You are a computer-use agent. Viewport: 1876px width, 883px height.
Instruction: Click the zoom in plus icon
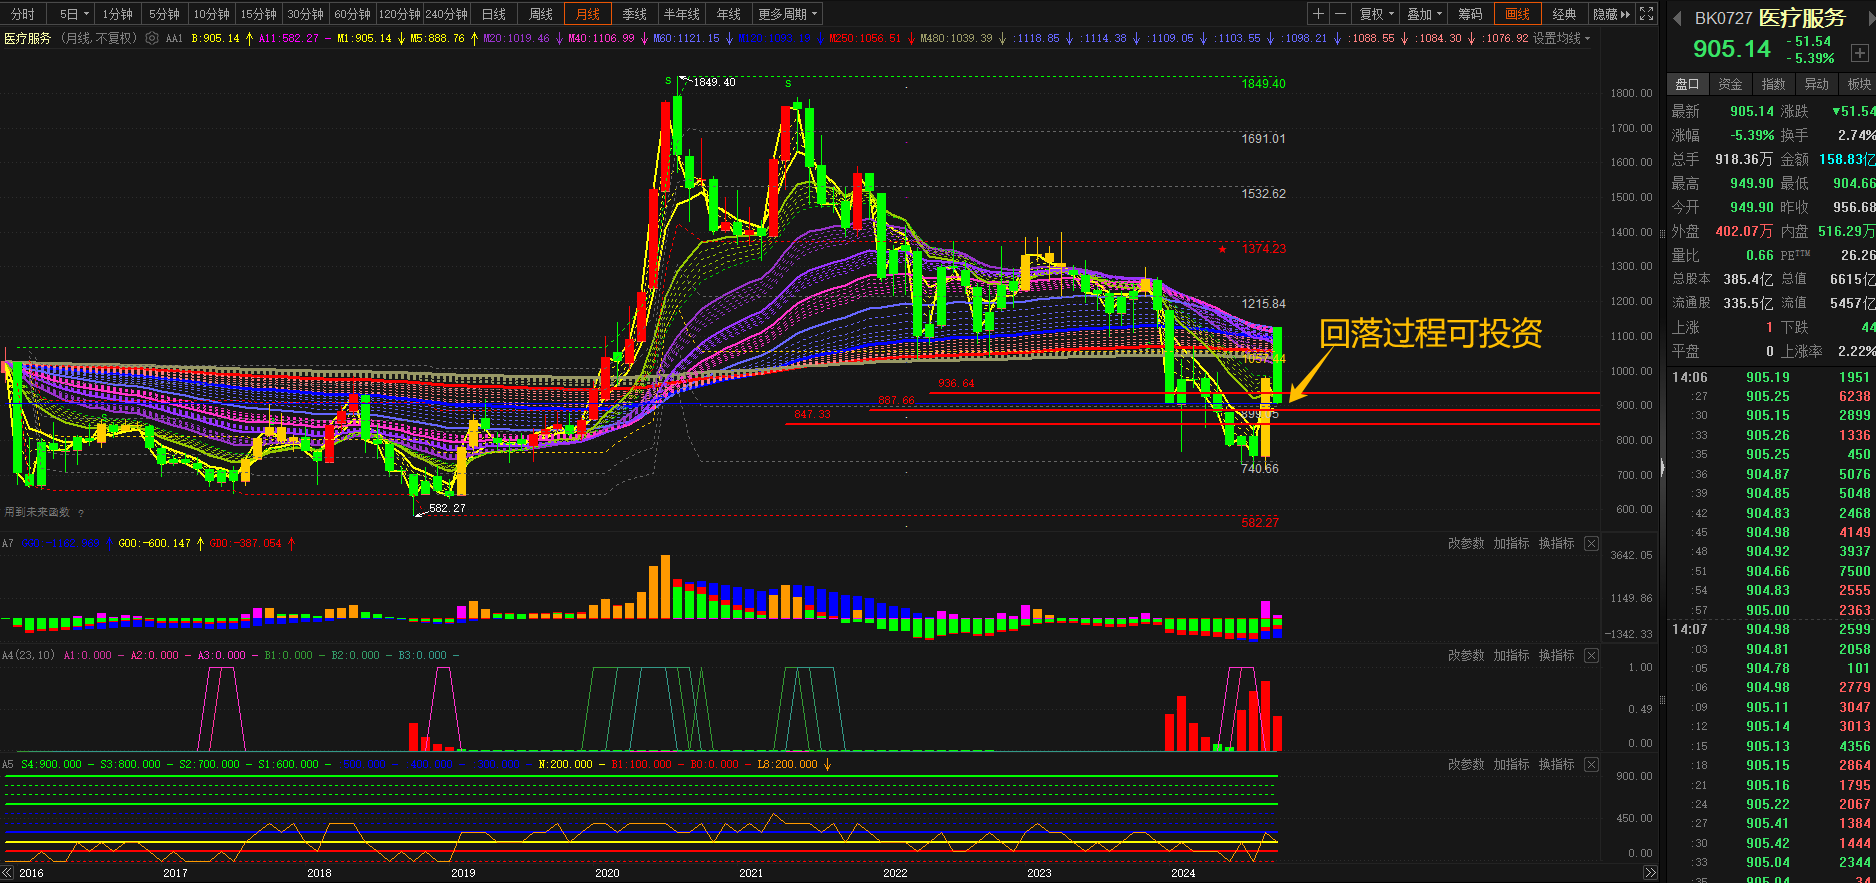[x=1318, y=14]
